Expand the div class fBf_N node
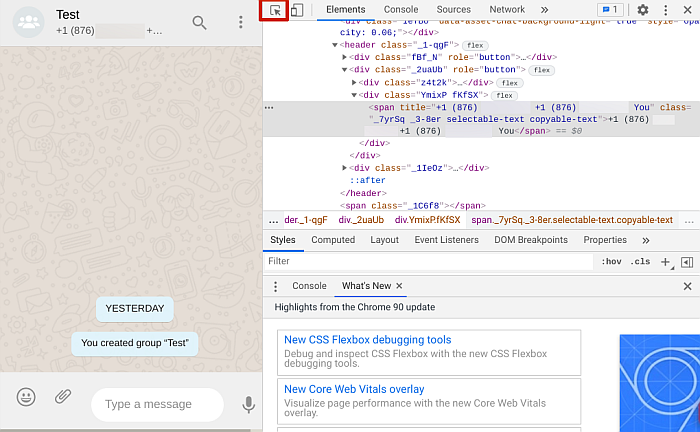700x432 pixels. coord(344,57)
